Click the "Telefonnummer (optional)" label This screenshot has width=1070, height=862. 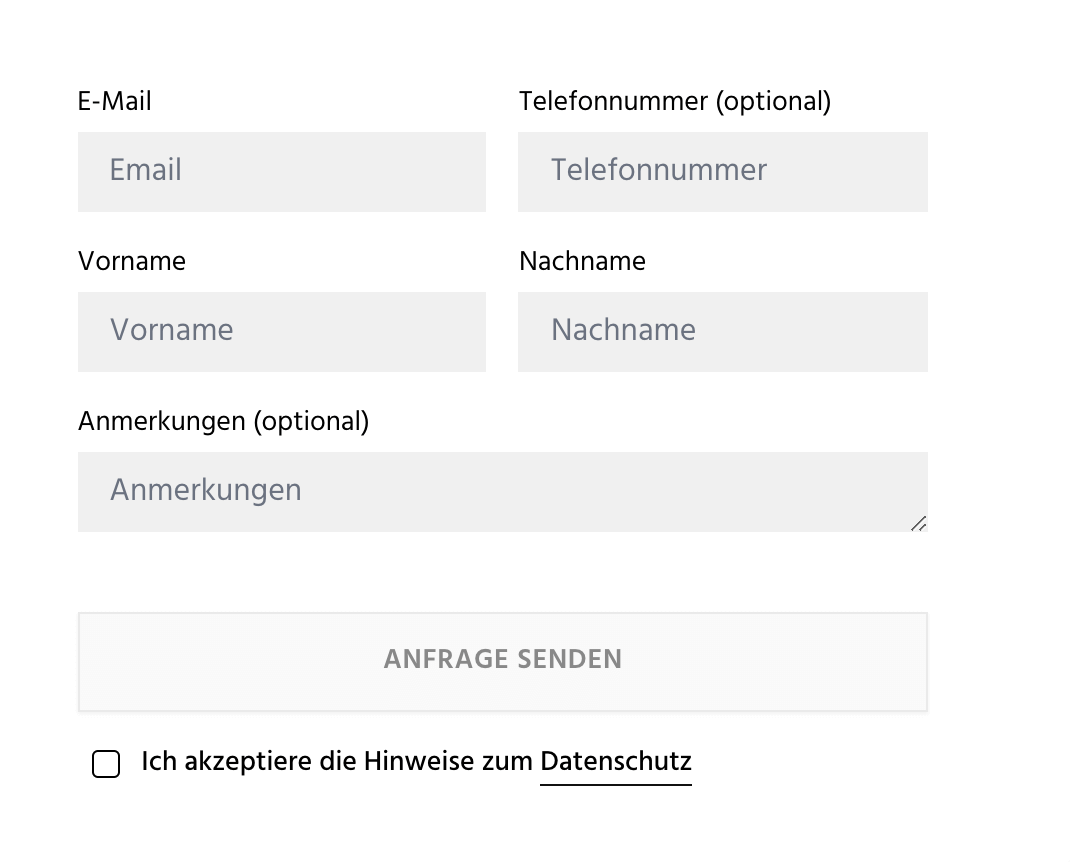pos(675,101)
